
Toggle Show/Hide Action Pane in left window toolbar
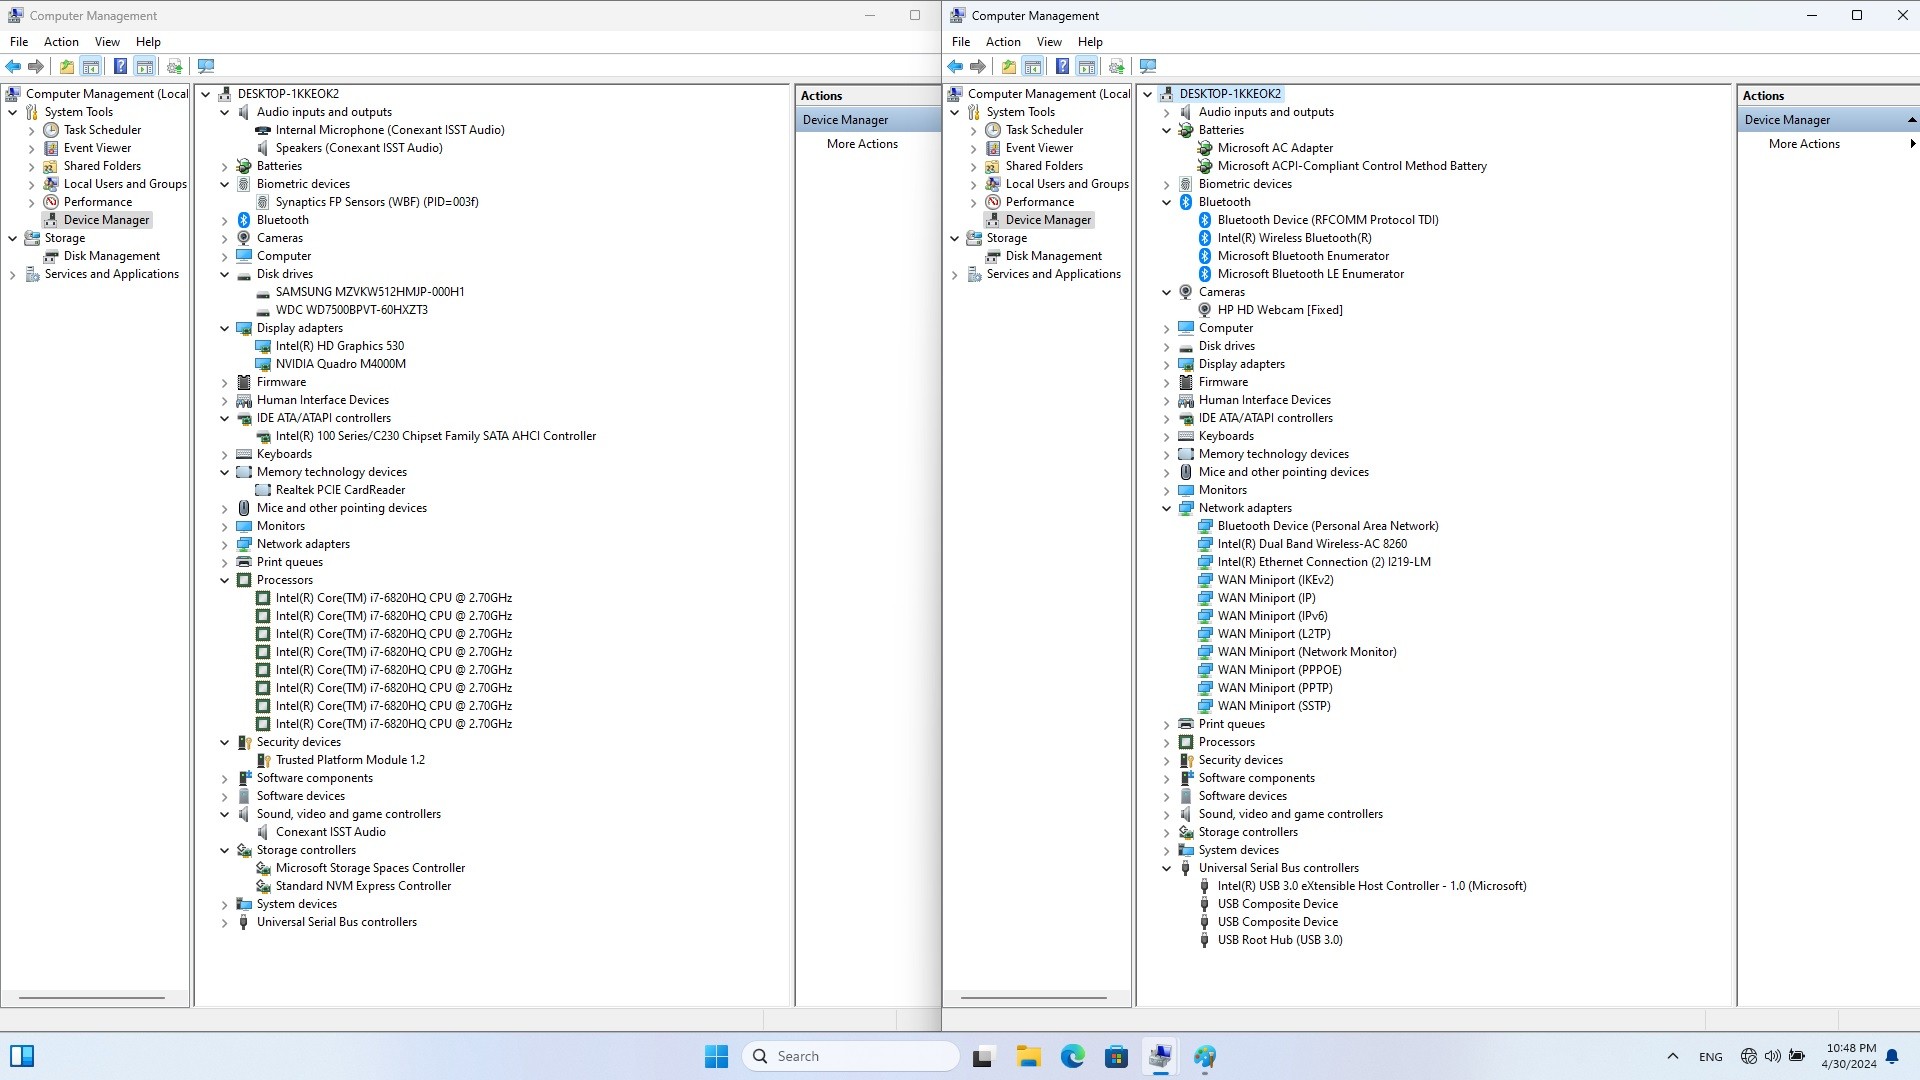[145, 67]
